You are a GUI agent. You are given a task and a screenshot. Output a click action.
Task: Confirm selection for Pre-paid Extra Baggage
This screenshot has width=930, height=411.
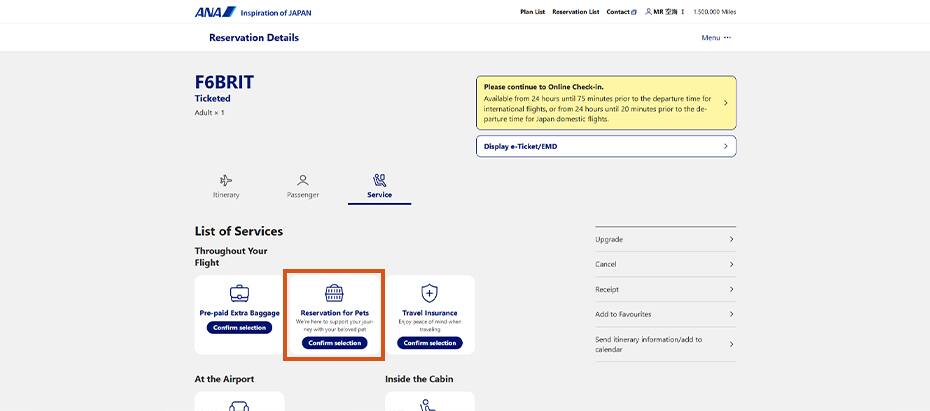(x=240, y=328)
